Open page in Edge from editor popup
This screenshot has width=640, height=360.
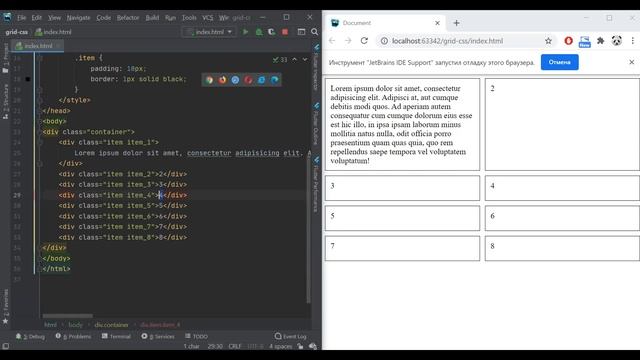click(275, 80)
